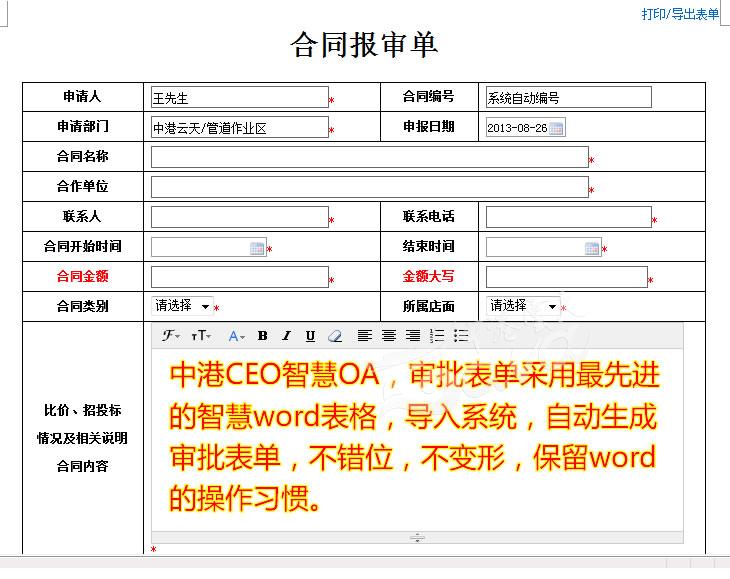Open calendar for 申报日期 field

click(x=556, y=128)
